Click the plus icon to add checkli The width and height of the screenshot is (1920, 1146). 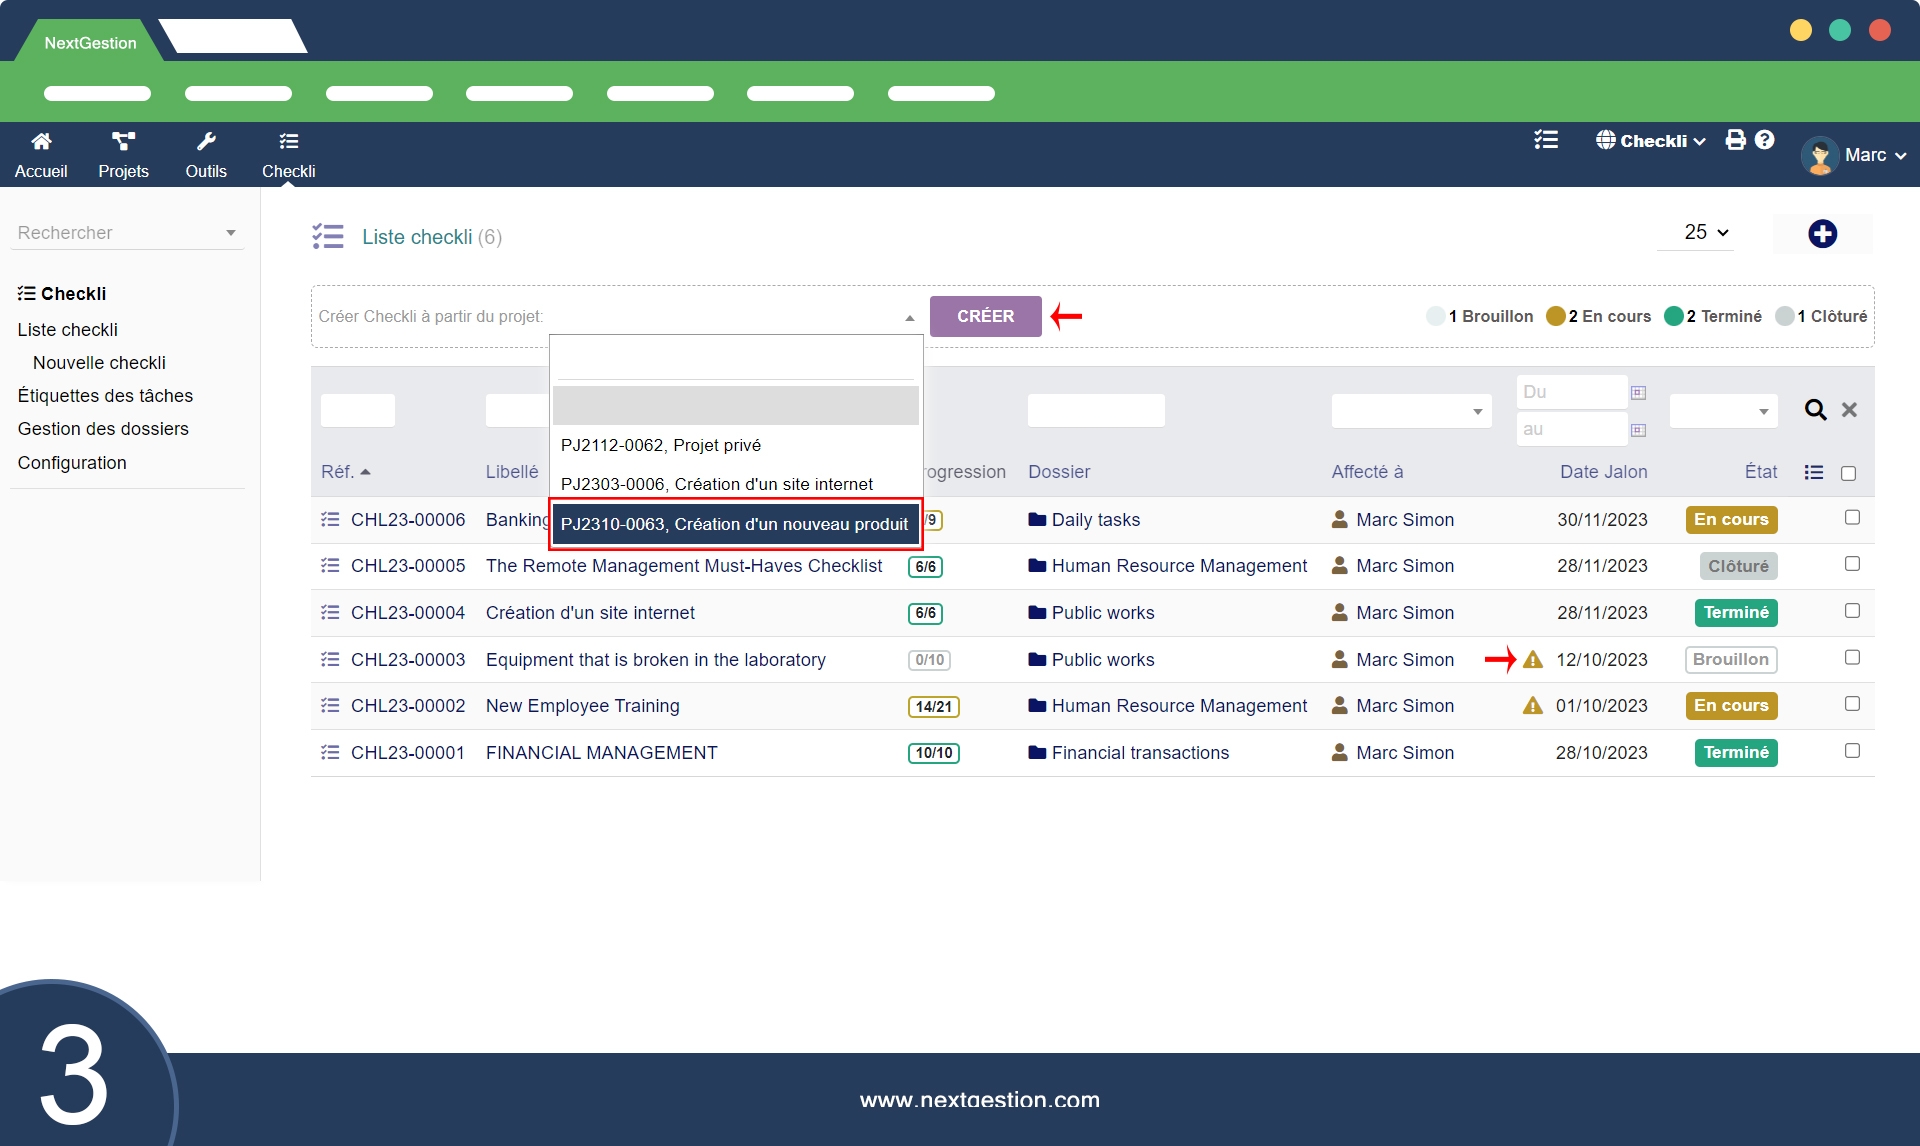(1822, 234)
